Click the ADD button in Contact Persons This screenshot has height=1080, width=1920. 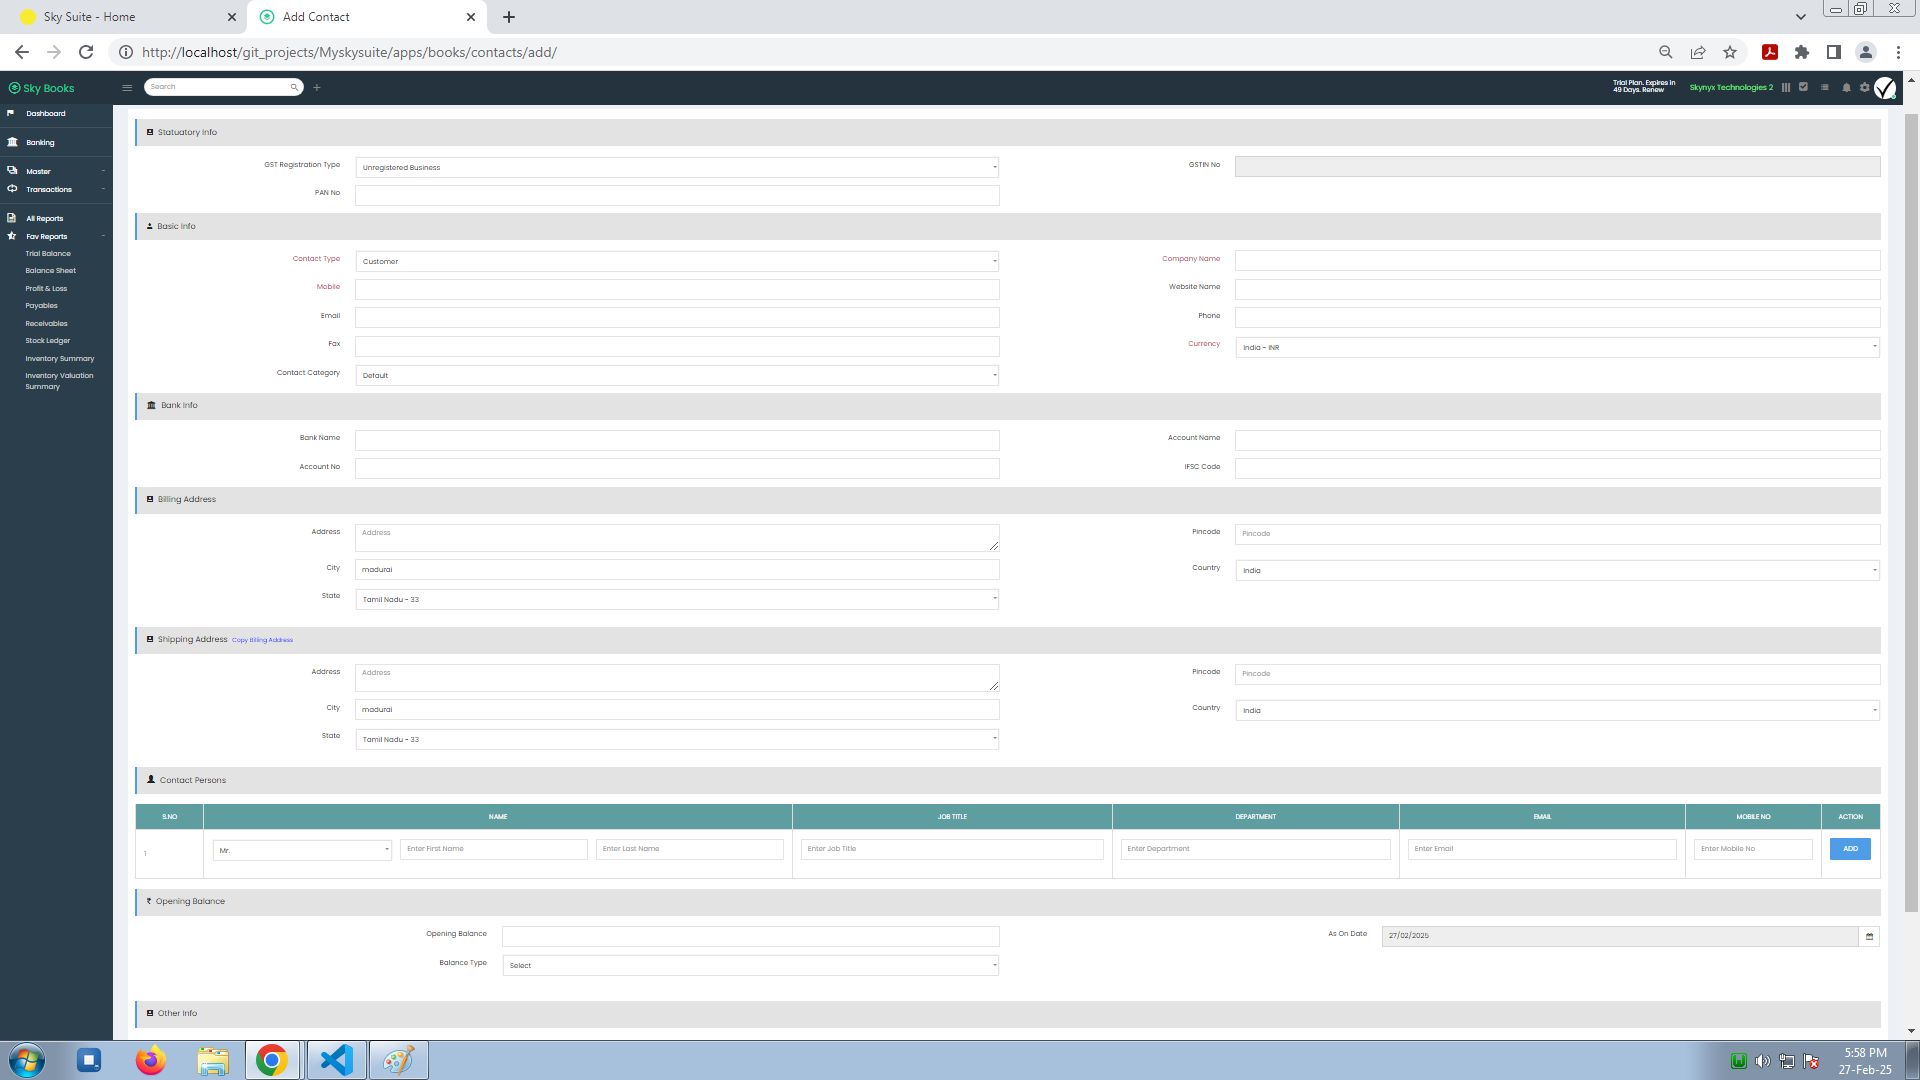1850,848
